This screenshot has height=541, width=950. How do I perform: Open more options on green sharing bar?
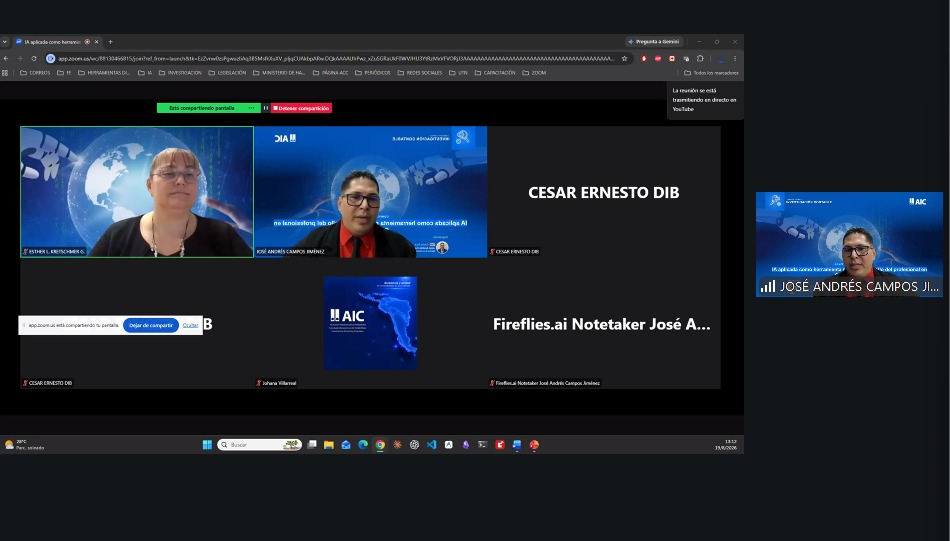(x=251, y=108)
